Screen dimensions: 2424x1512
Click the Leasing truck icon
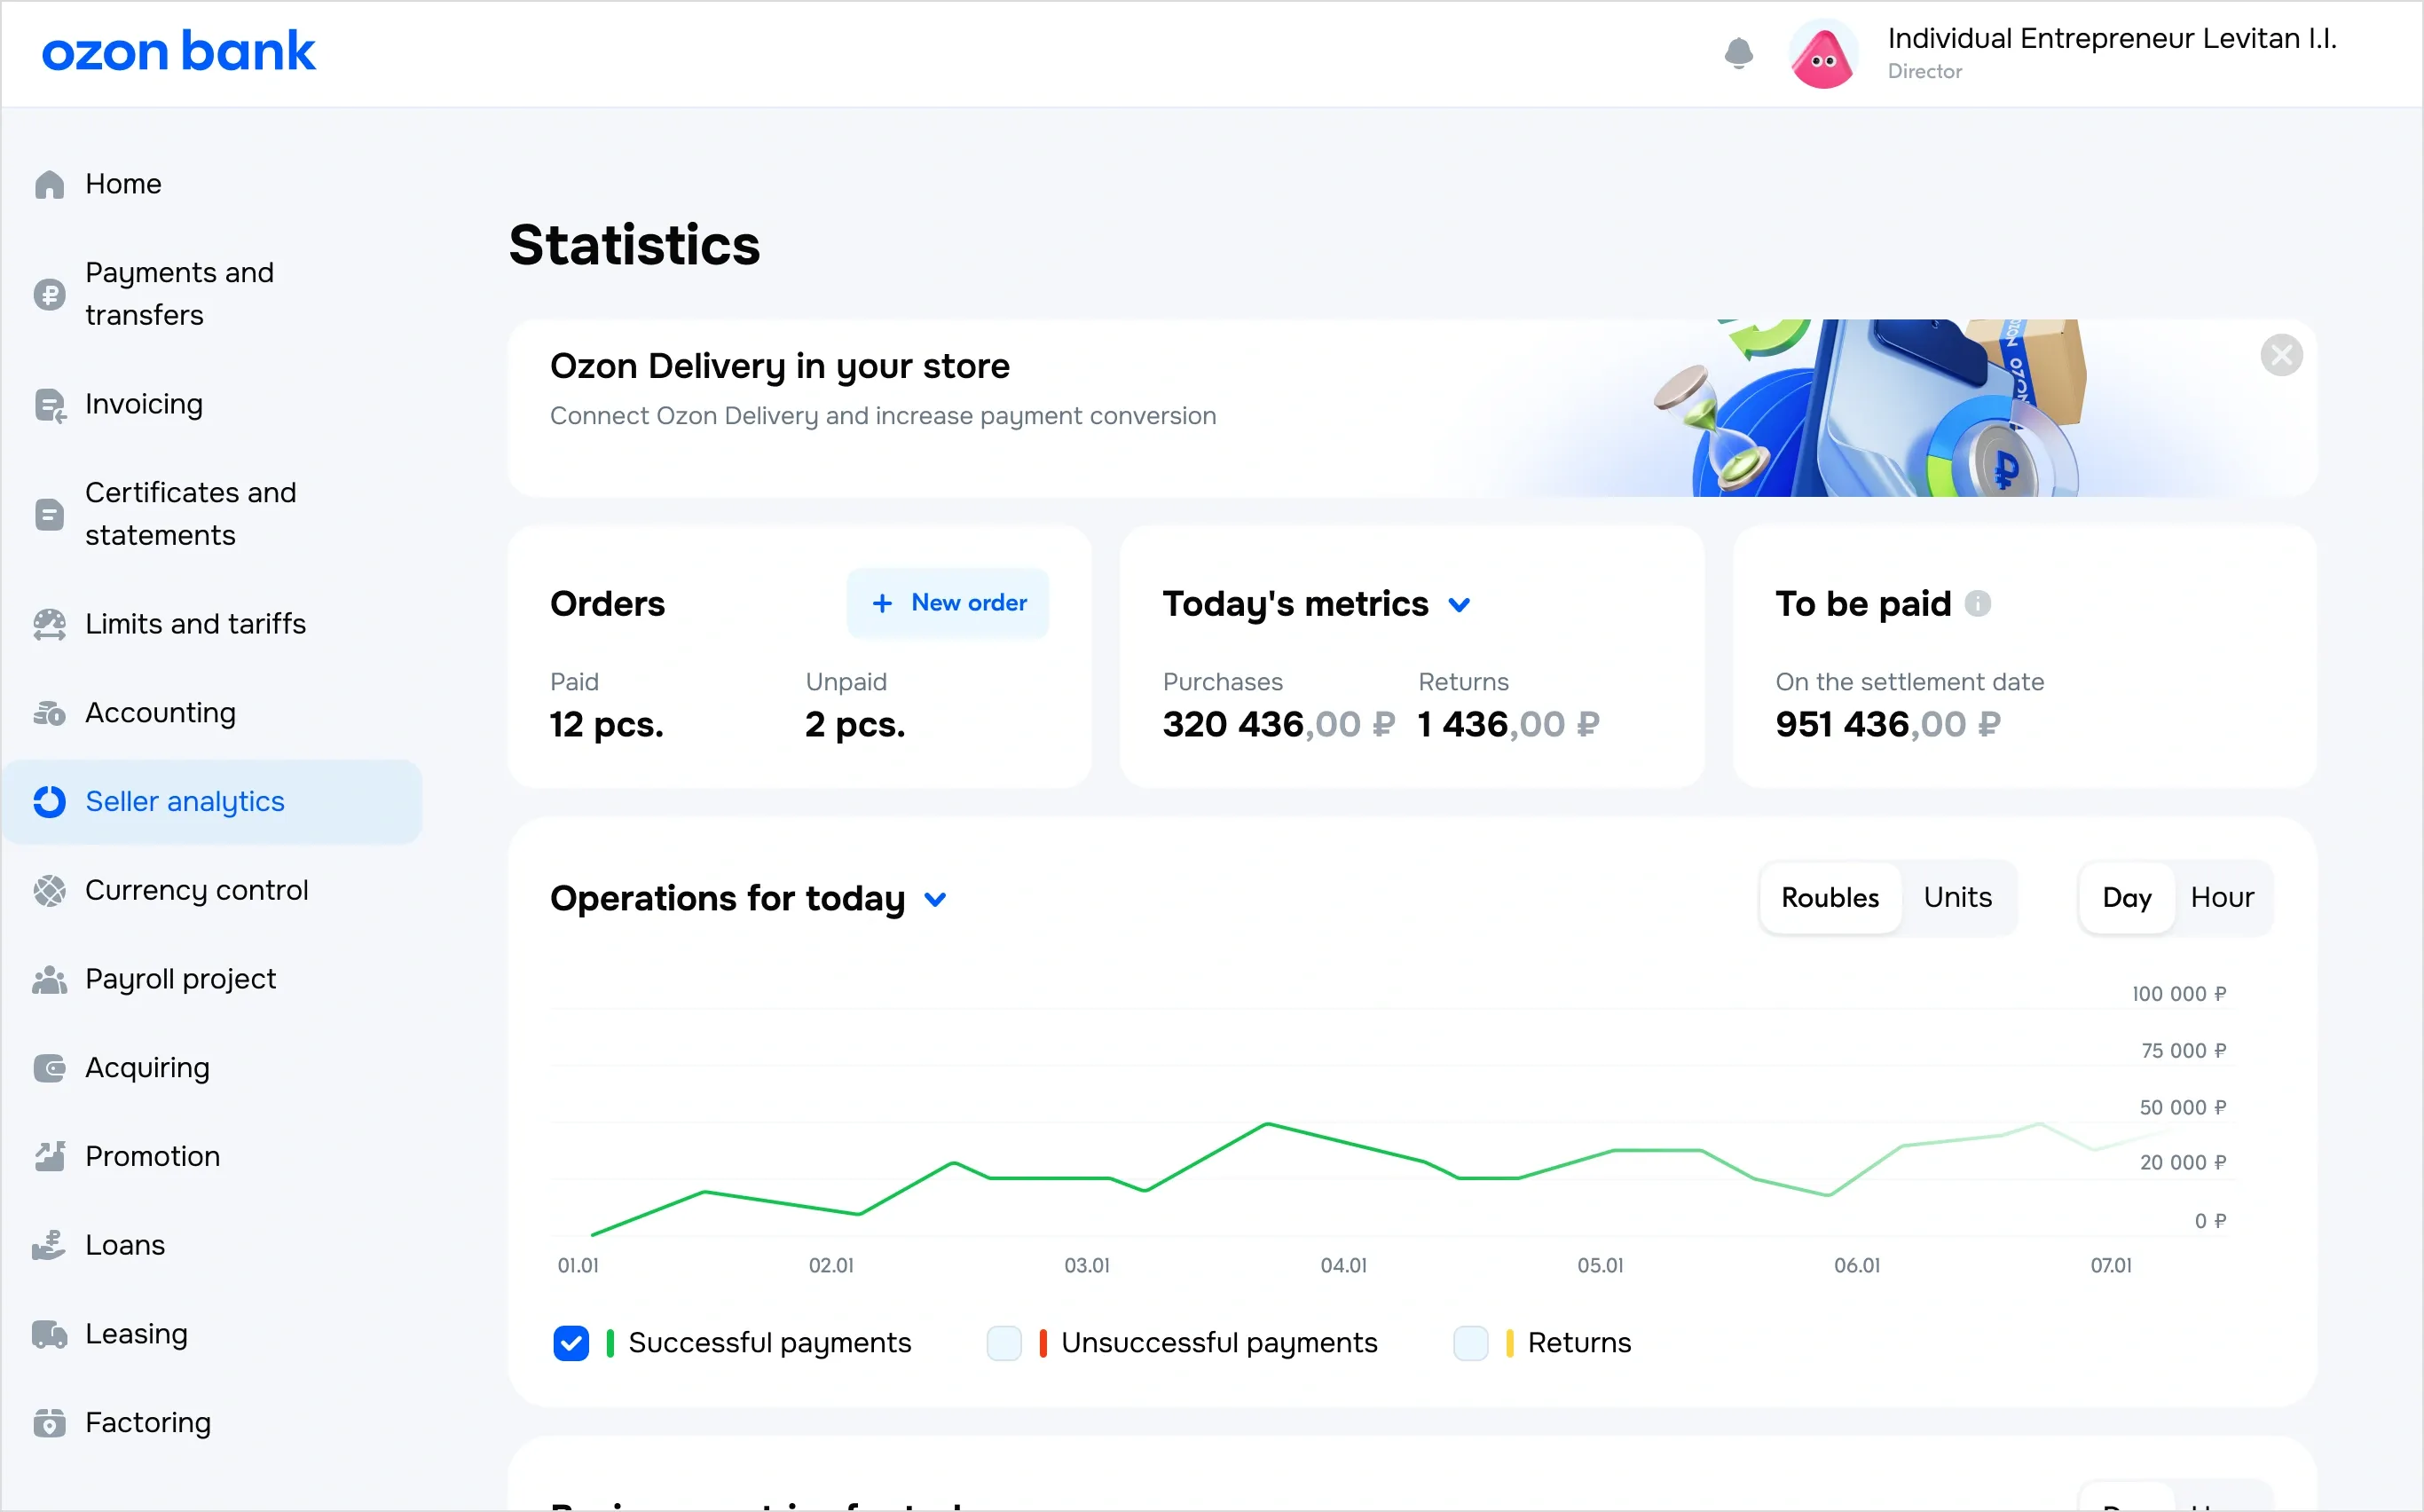pyautogui.click(x=49, y=1335)
